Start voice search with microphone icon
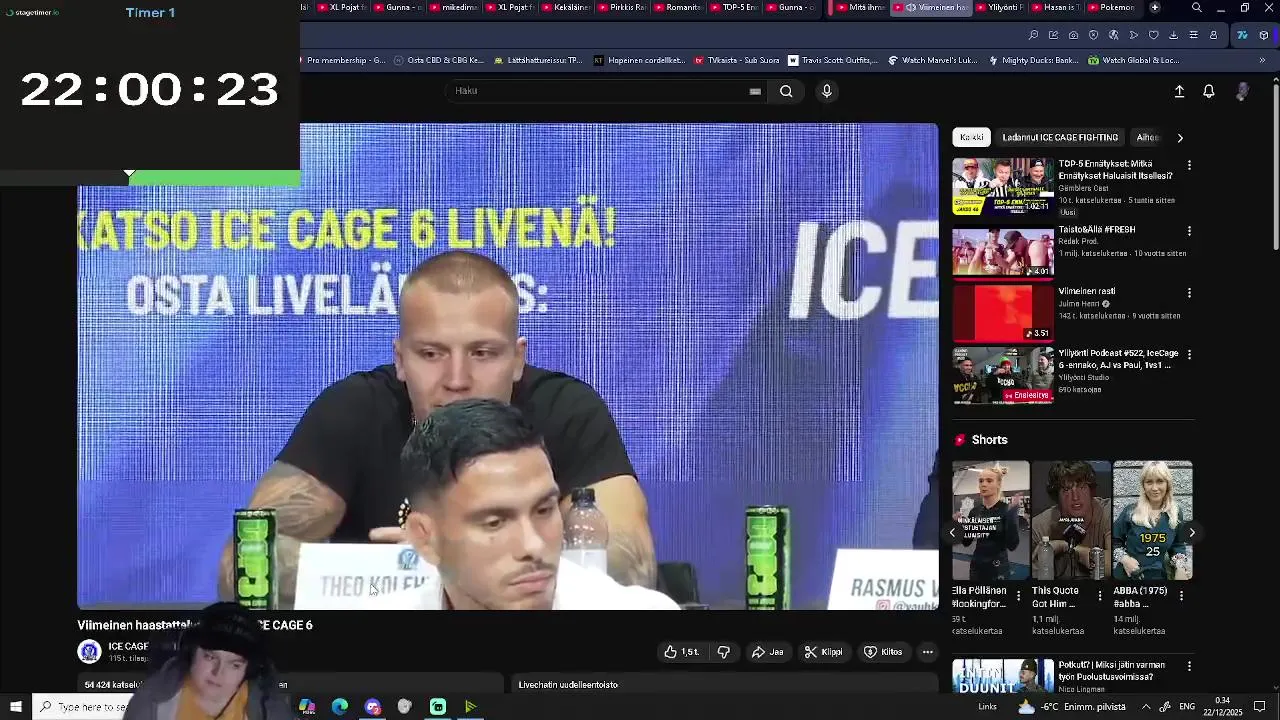The image size is (1280, 720). tap(826, 91)
